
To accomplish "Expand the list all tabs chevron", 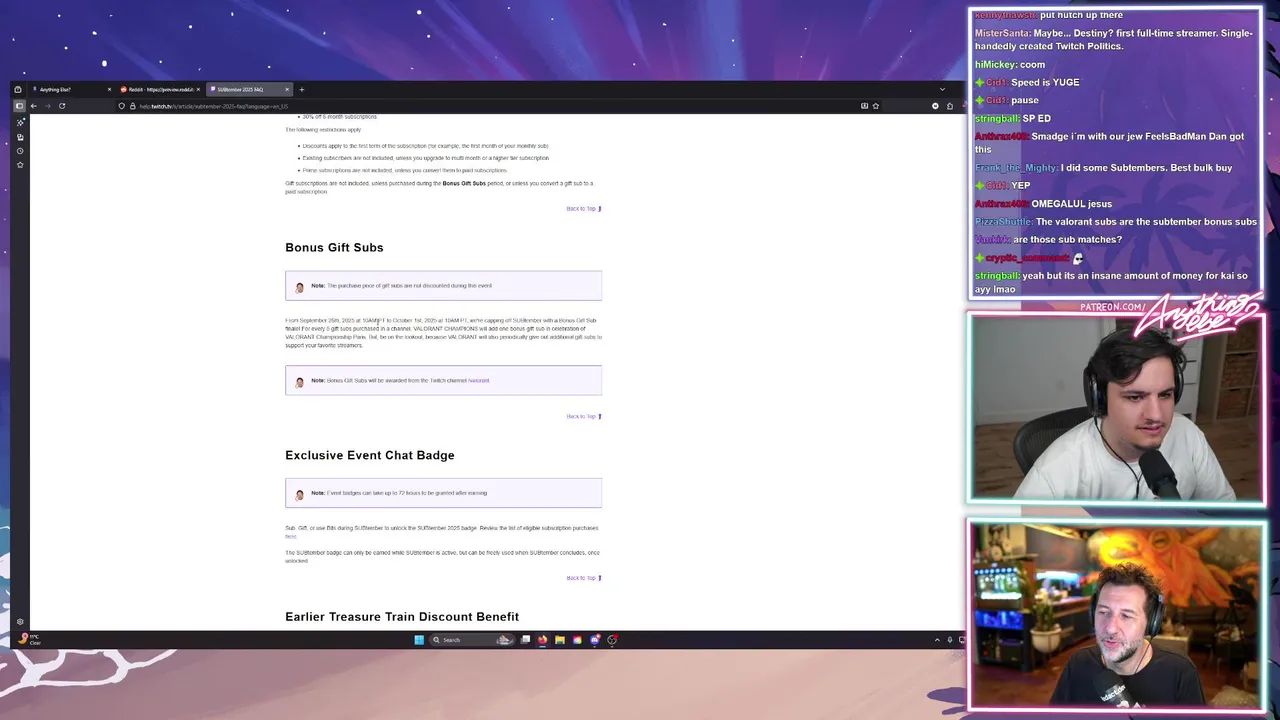I will 942,90.
